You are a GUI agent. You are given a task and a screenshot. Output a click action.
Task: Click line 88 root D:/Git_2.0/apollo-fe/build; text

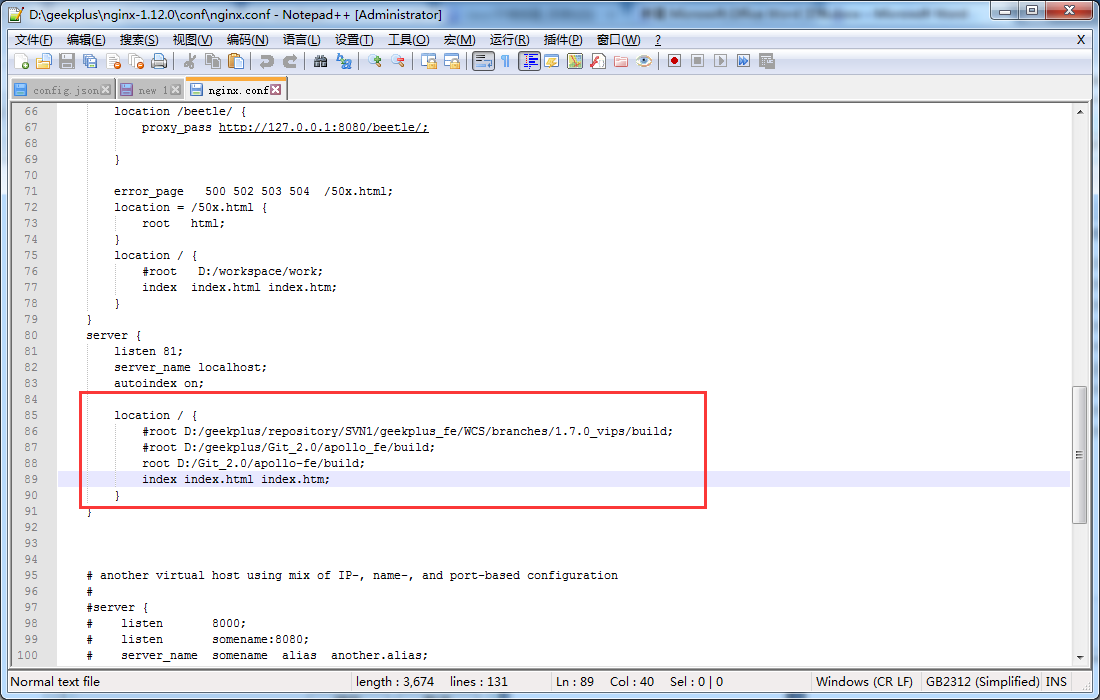coord(253,464)
